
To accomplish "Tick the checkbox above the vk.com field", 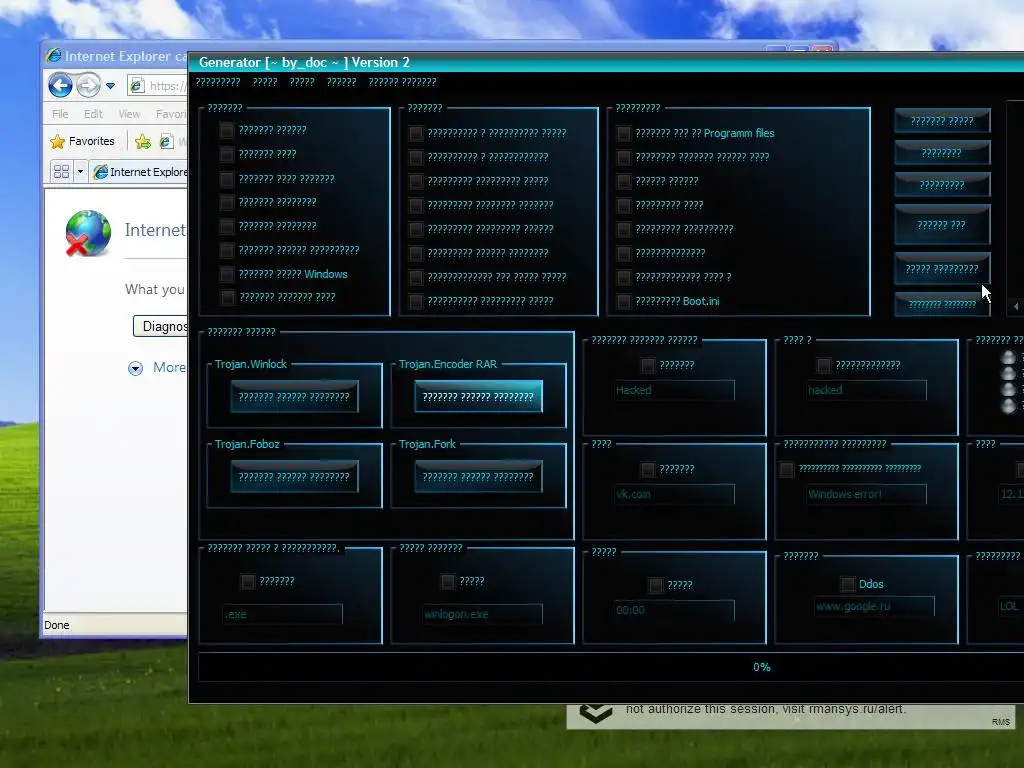I will pos(648,469).
